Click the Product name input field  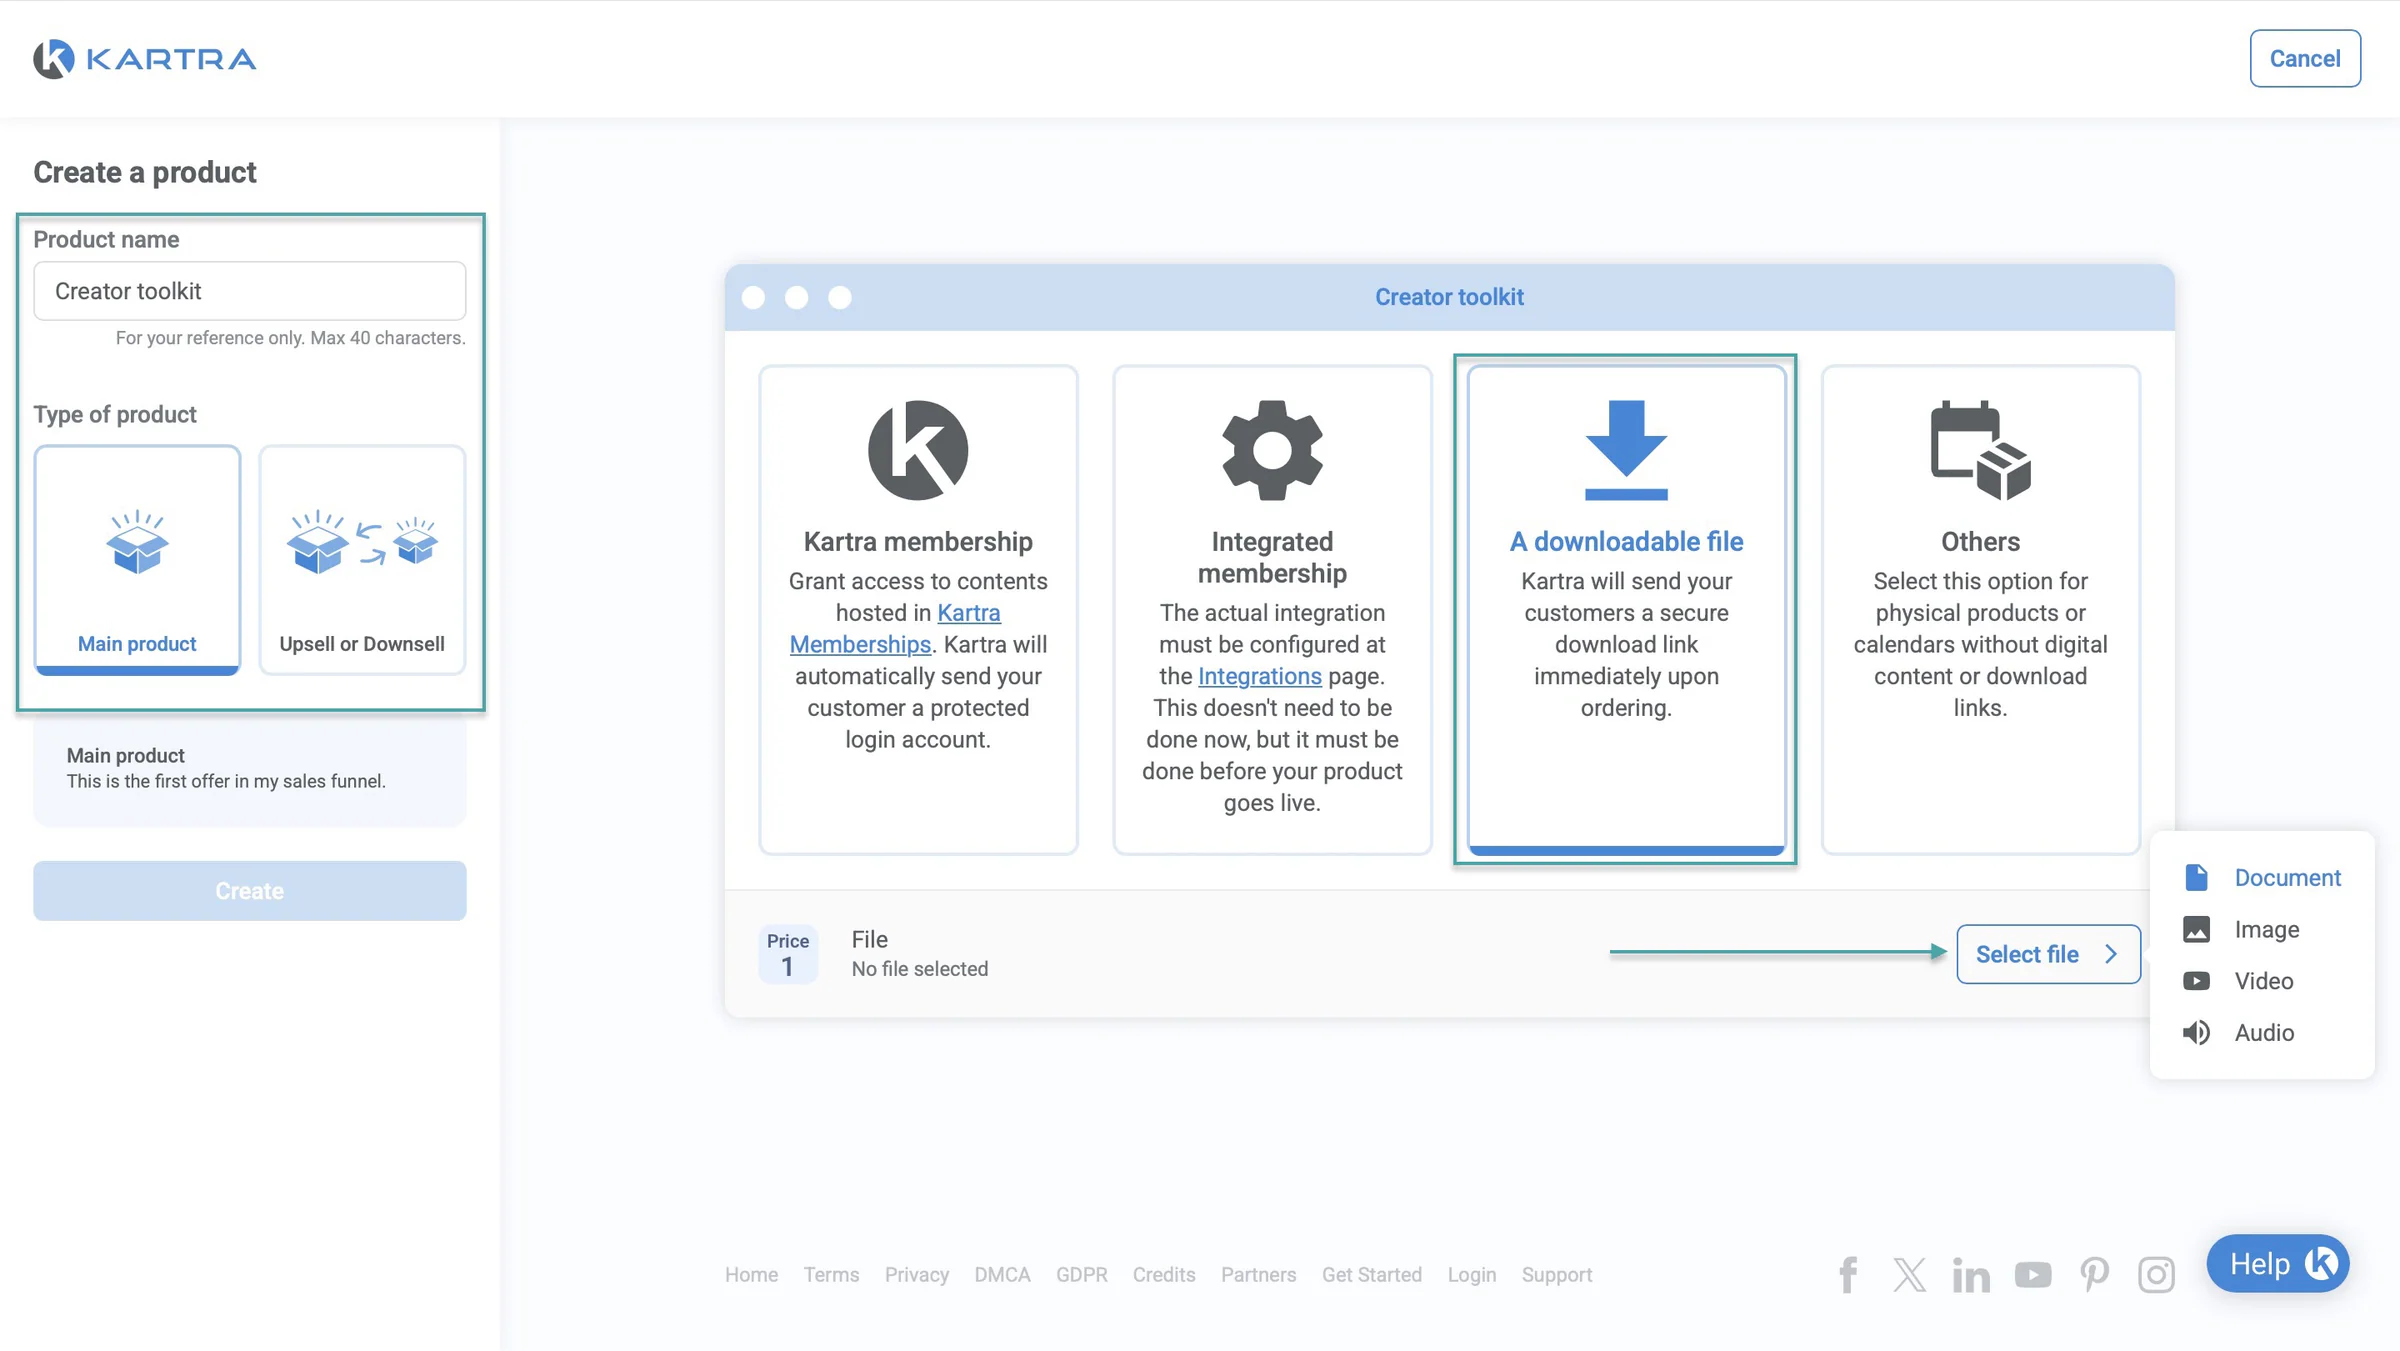point(250,291)
